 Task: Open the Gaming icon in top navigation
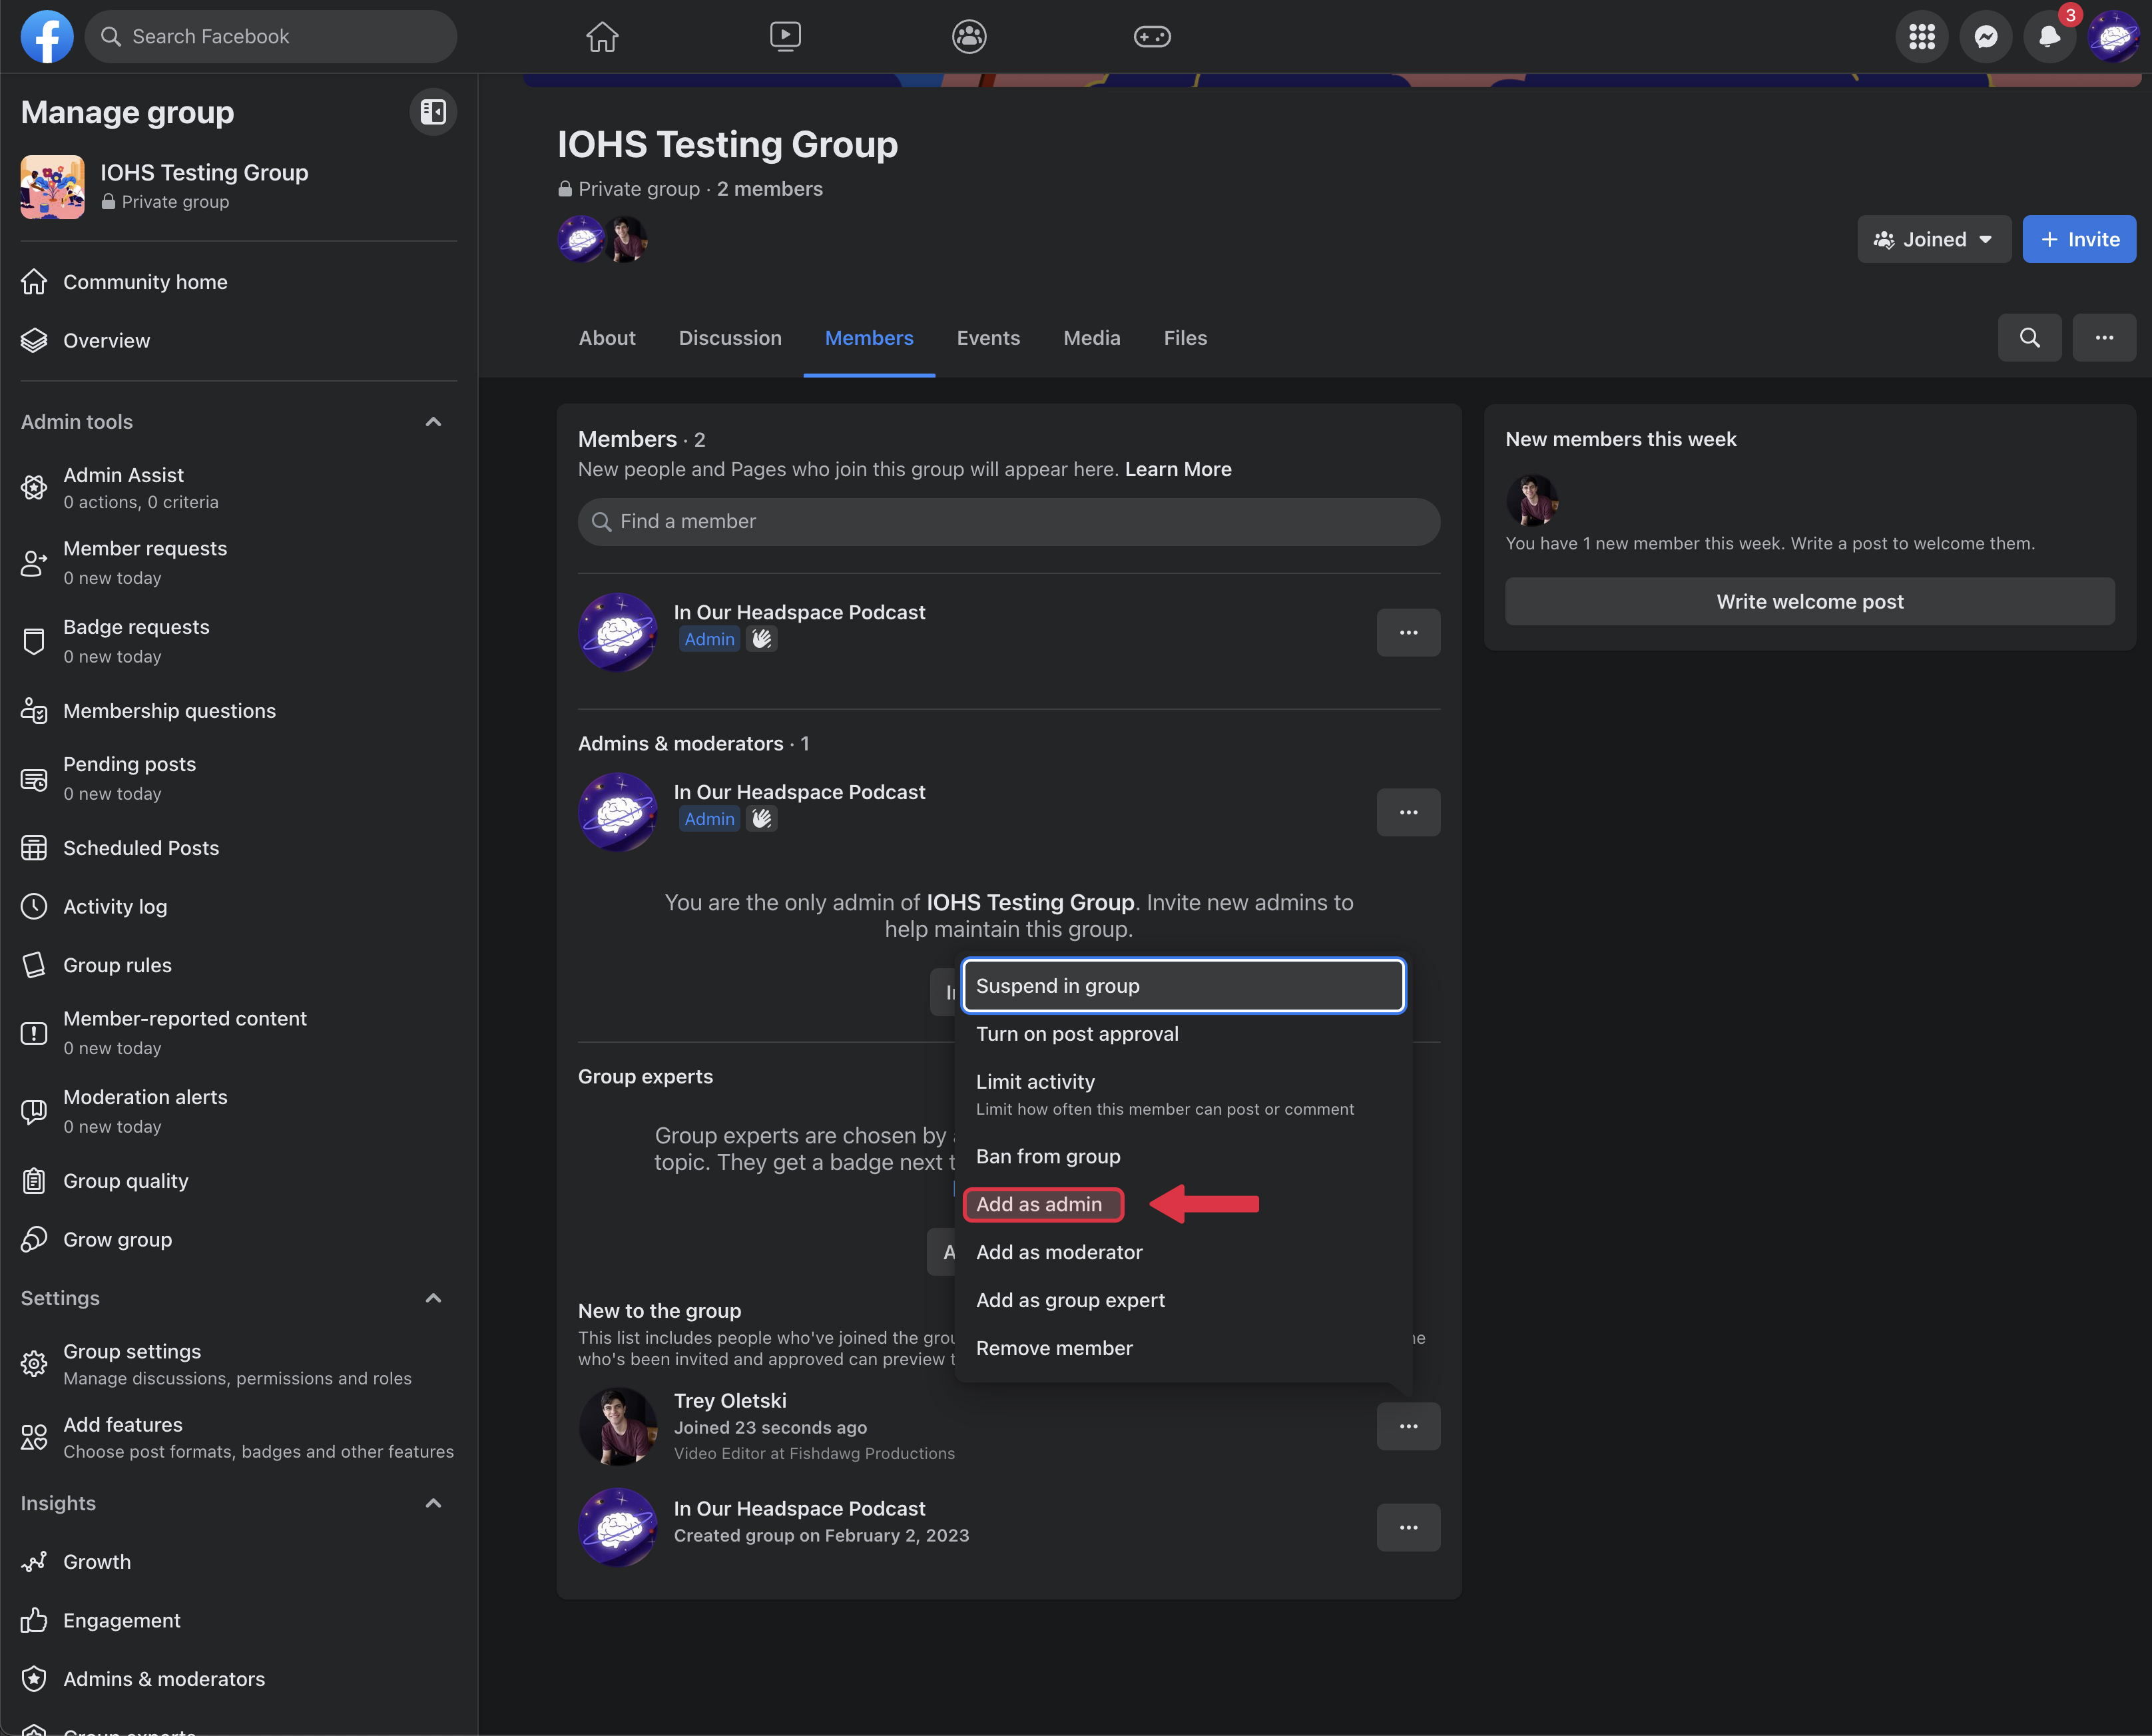point(1152,37)
